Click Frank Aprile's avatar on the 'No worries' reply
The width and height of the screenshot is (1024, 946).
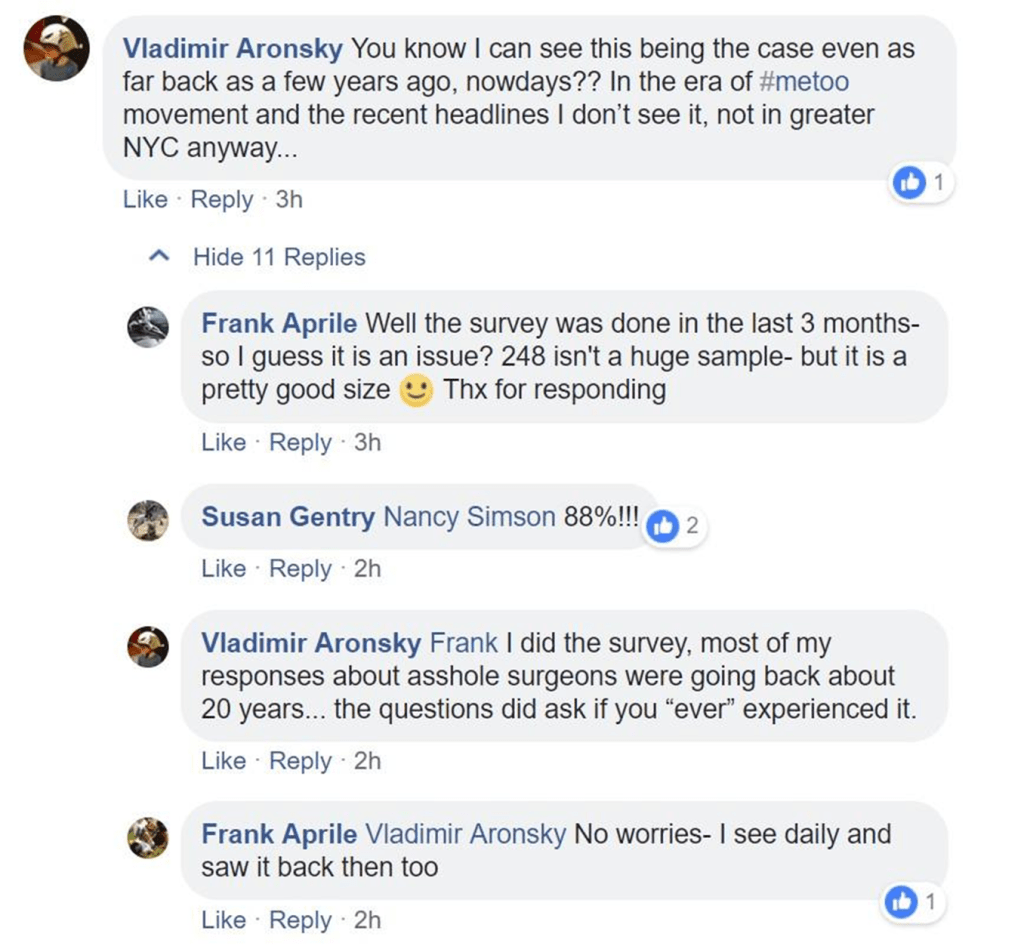tap(148, 837)
